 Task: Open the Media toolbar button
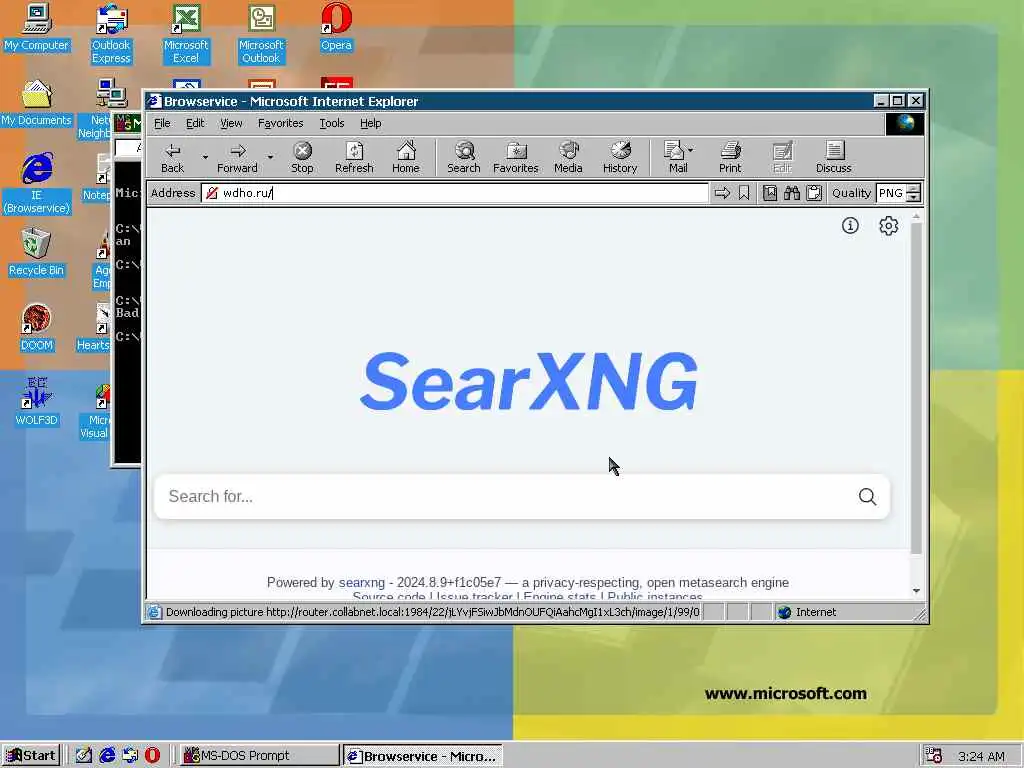pos(568,157)
